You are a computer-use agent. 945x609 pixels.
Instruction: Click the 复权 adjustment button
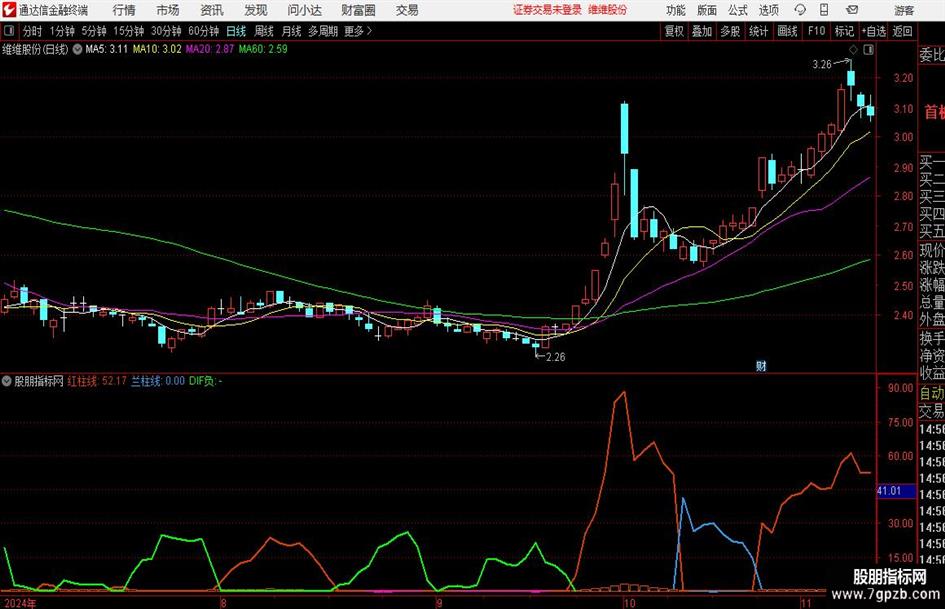(674, 31)
